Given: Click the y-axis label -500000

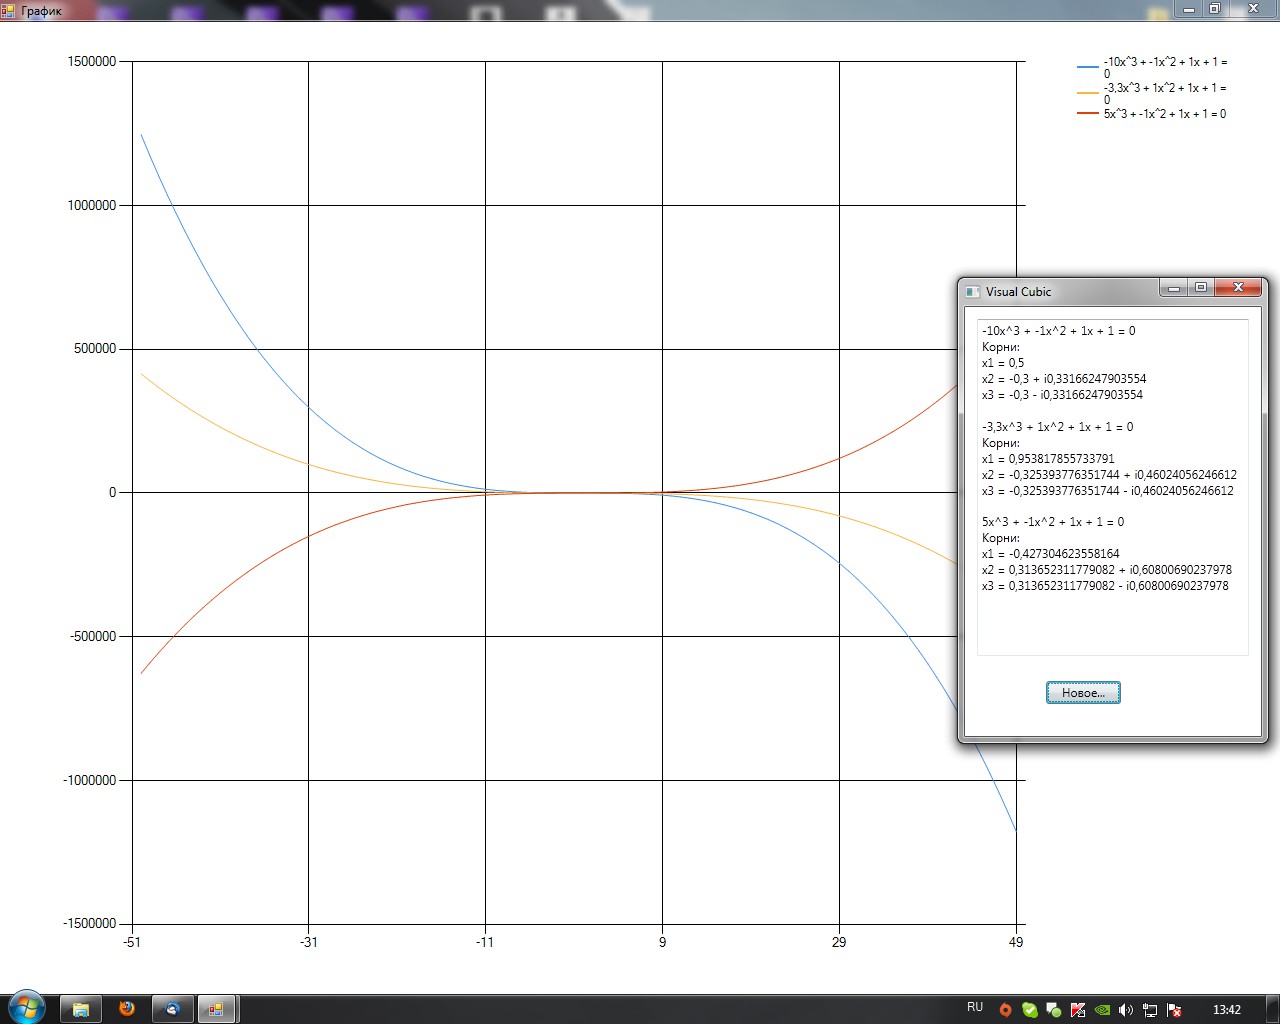Looking at the screenshot, I should [93, 636].
